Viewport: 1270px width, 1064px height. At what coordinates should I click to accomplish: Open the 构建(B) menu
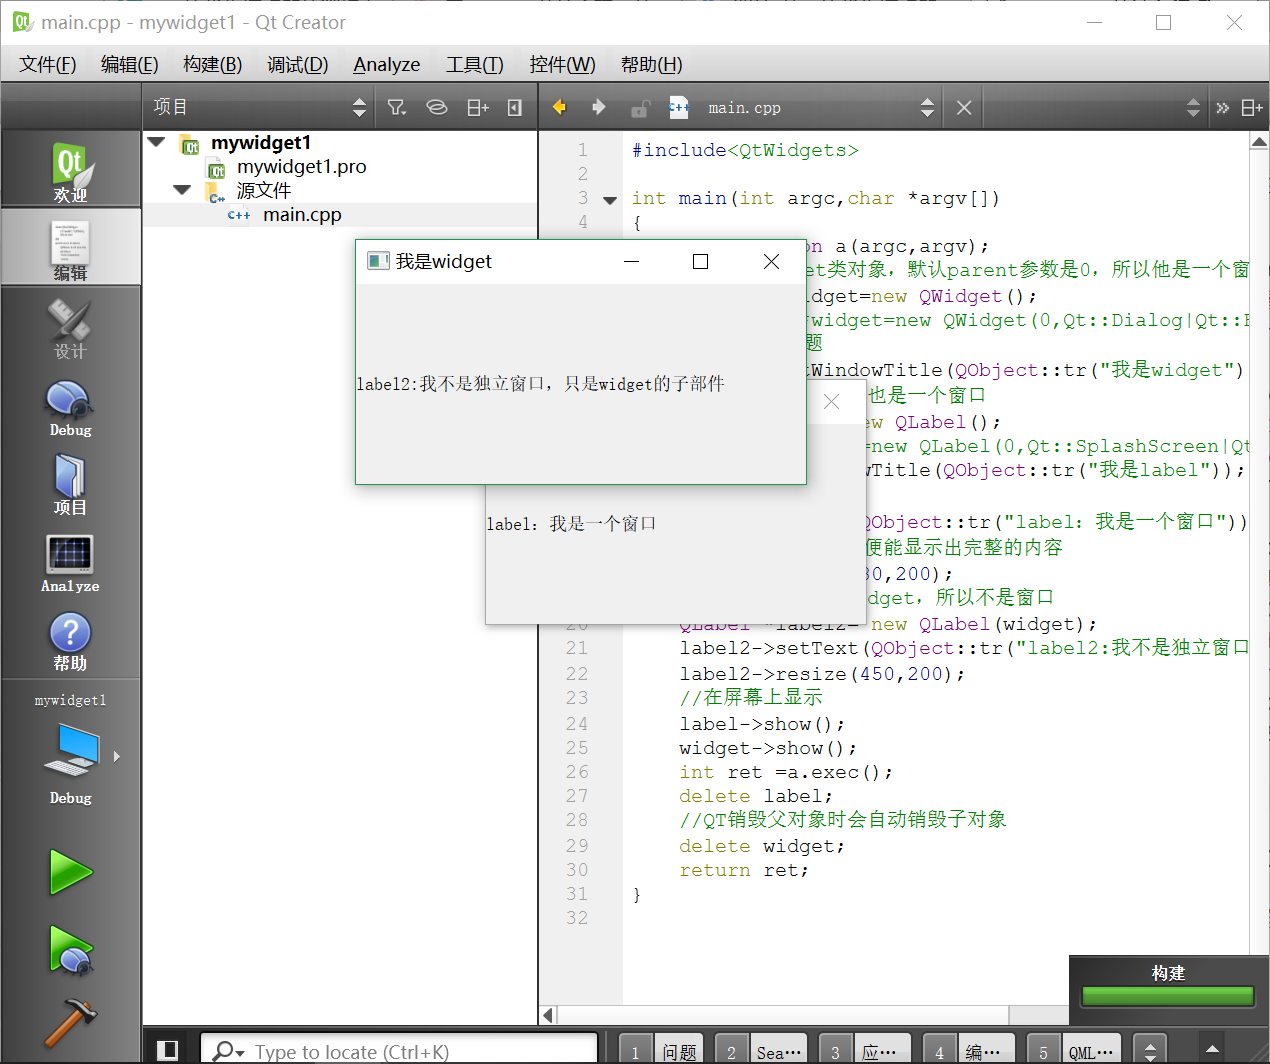213,64
